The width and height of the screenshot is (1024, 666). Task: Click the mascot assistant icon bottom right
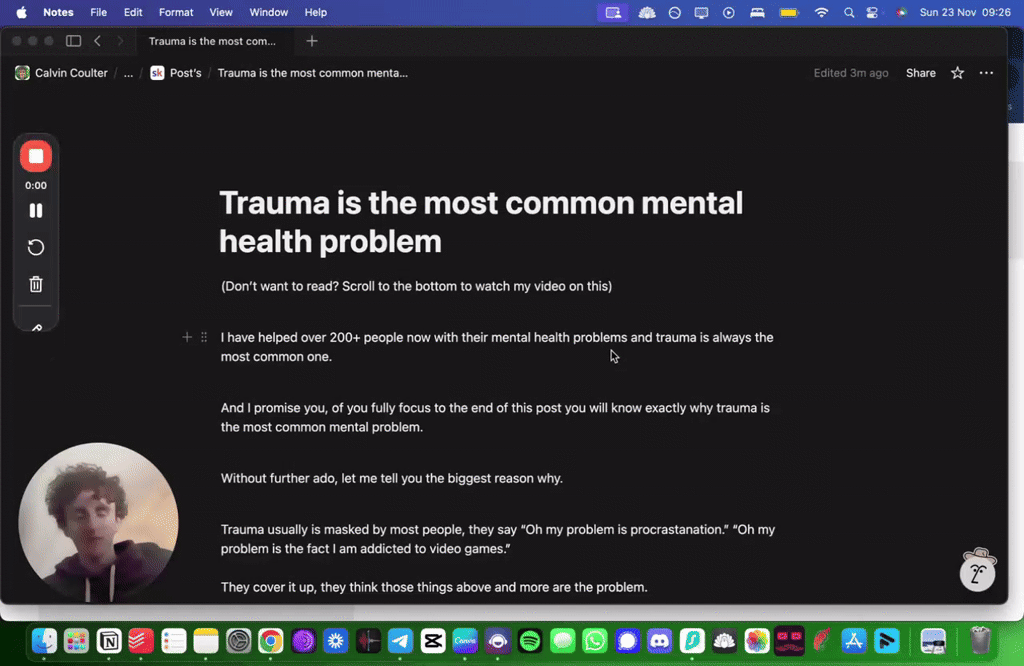tap(977, 572)
